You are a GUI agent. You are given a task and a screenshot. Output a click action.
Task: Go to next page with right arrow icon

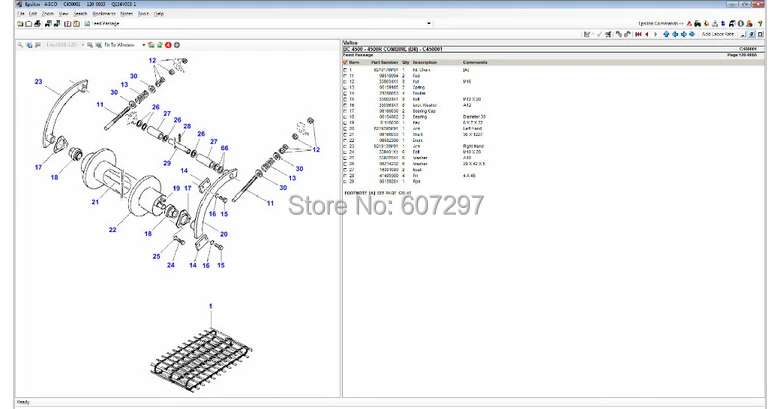pos(655,34)
